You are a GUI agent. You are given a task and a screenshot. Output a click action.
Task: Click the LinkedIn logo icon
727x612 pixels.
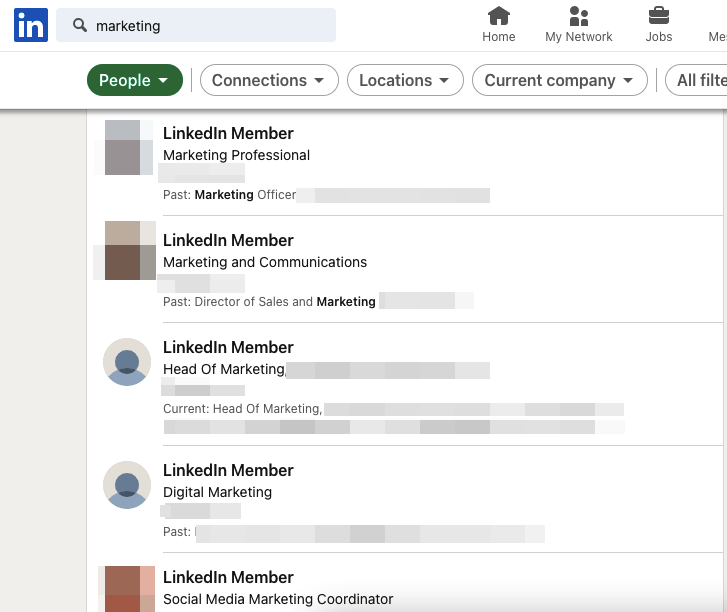(31, 25)
